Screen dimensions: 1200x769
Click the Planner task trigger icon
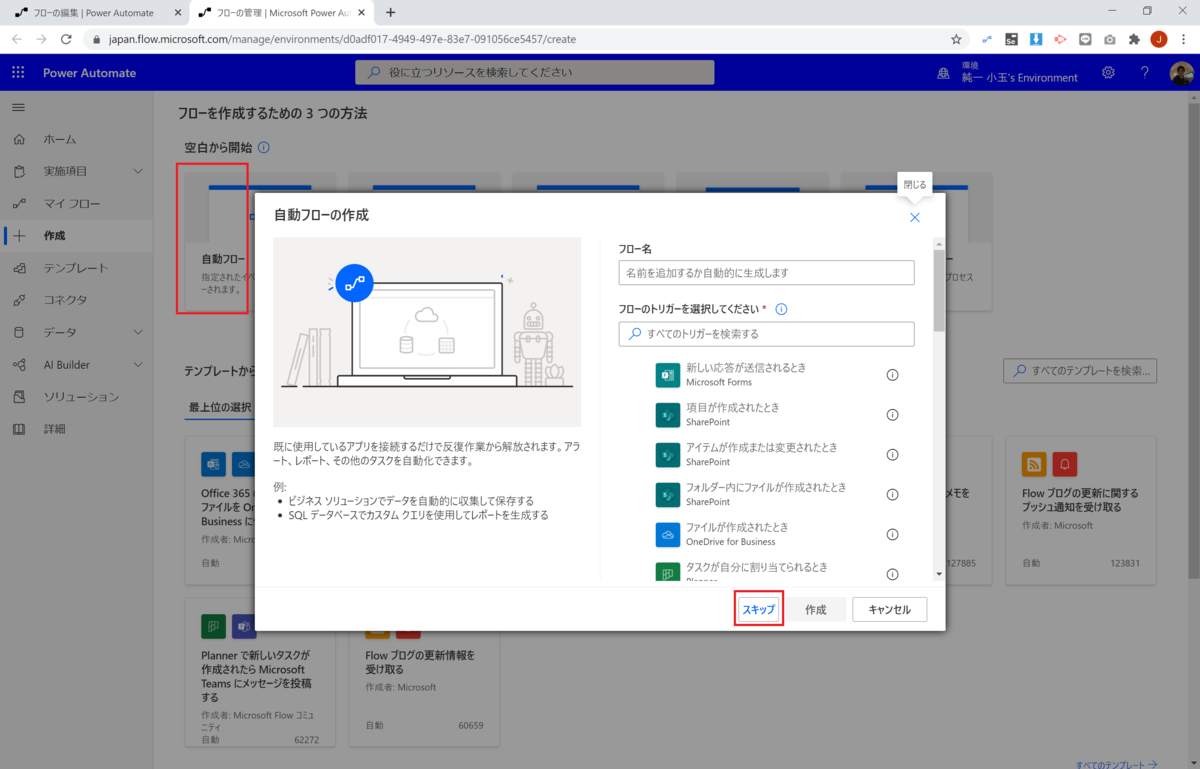pos(668,572)
